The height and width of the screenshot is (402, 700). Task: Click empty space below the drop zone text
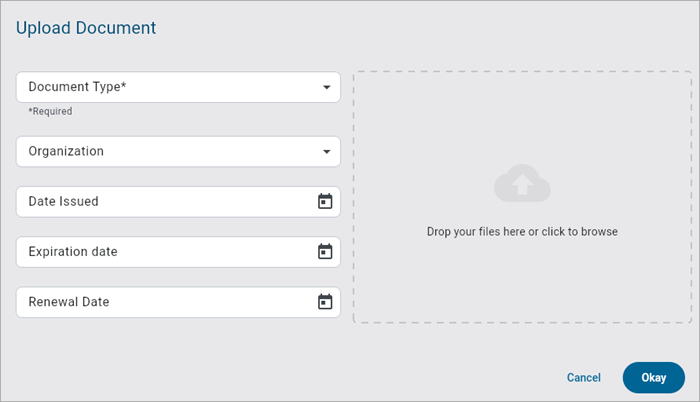(522, 285)
